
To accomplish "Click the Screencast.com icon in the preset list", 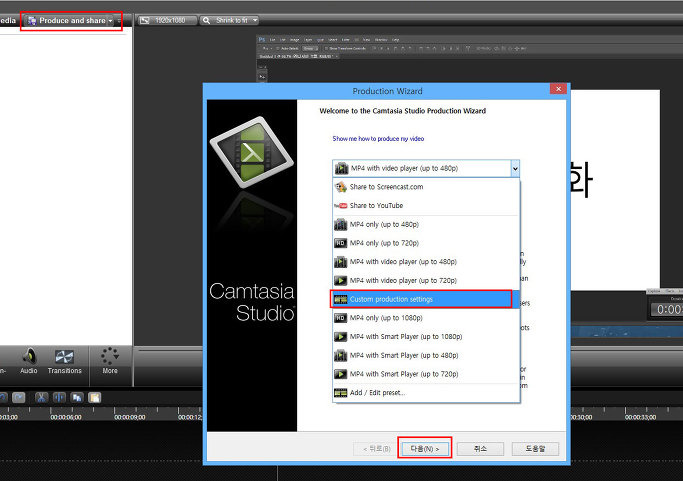I will pos(340,187).
